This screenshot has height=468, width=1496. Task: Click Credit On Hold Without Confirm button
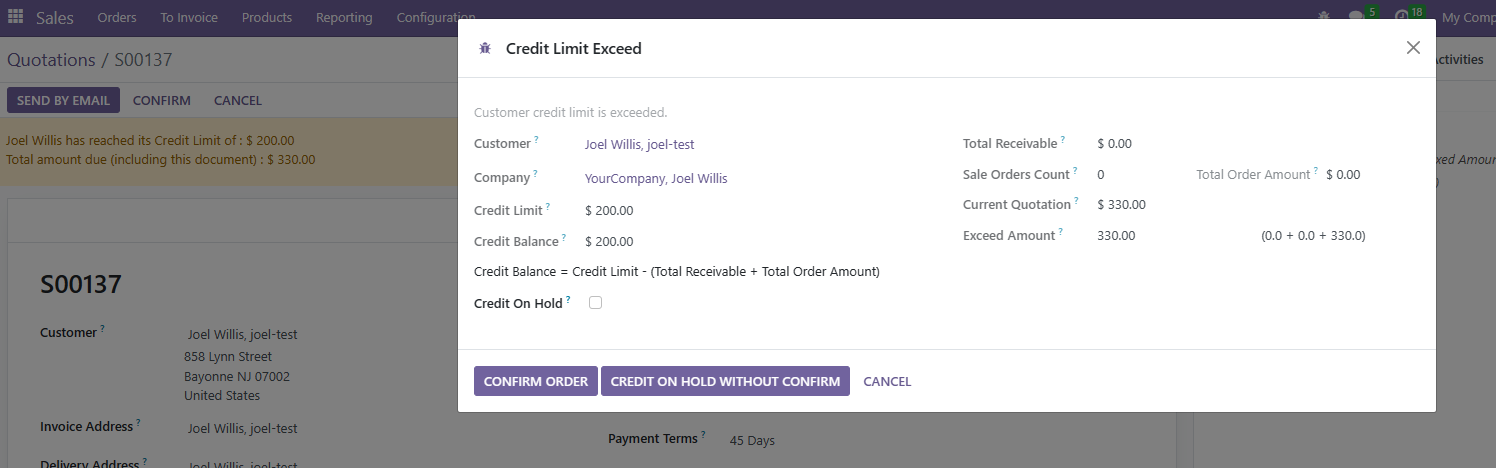(x=725, y=381)
